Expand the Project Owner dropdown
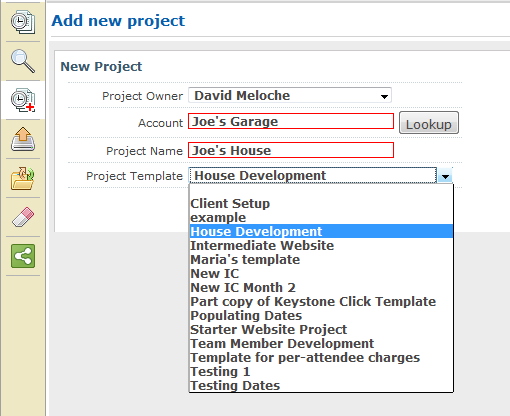Image resolution: width=510 pixels, height=416 pixels. 290,96
